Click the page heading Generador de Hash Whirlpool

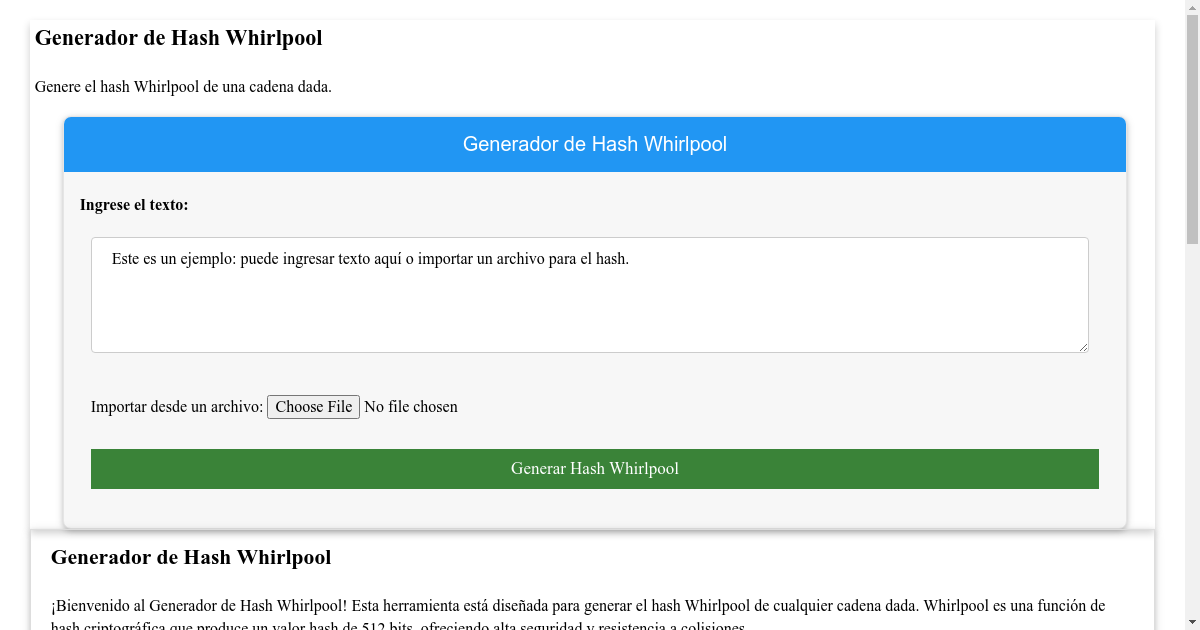(178, 38)
